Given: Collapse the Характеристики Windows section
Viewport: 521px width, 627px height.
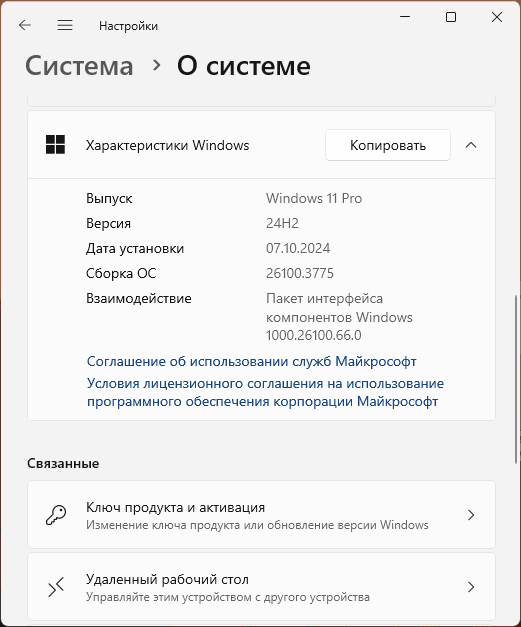Looking at the screenshot, I should pos(471,145).
